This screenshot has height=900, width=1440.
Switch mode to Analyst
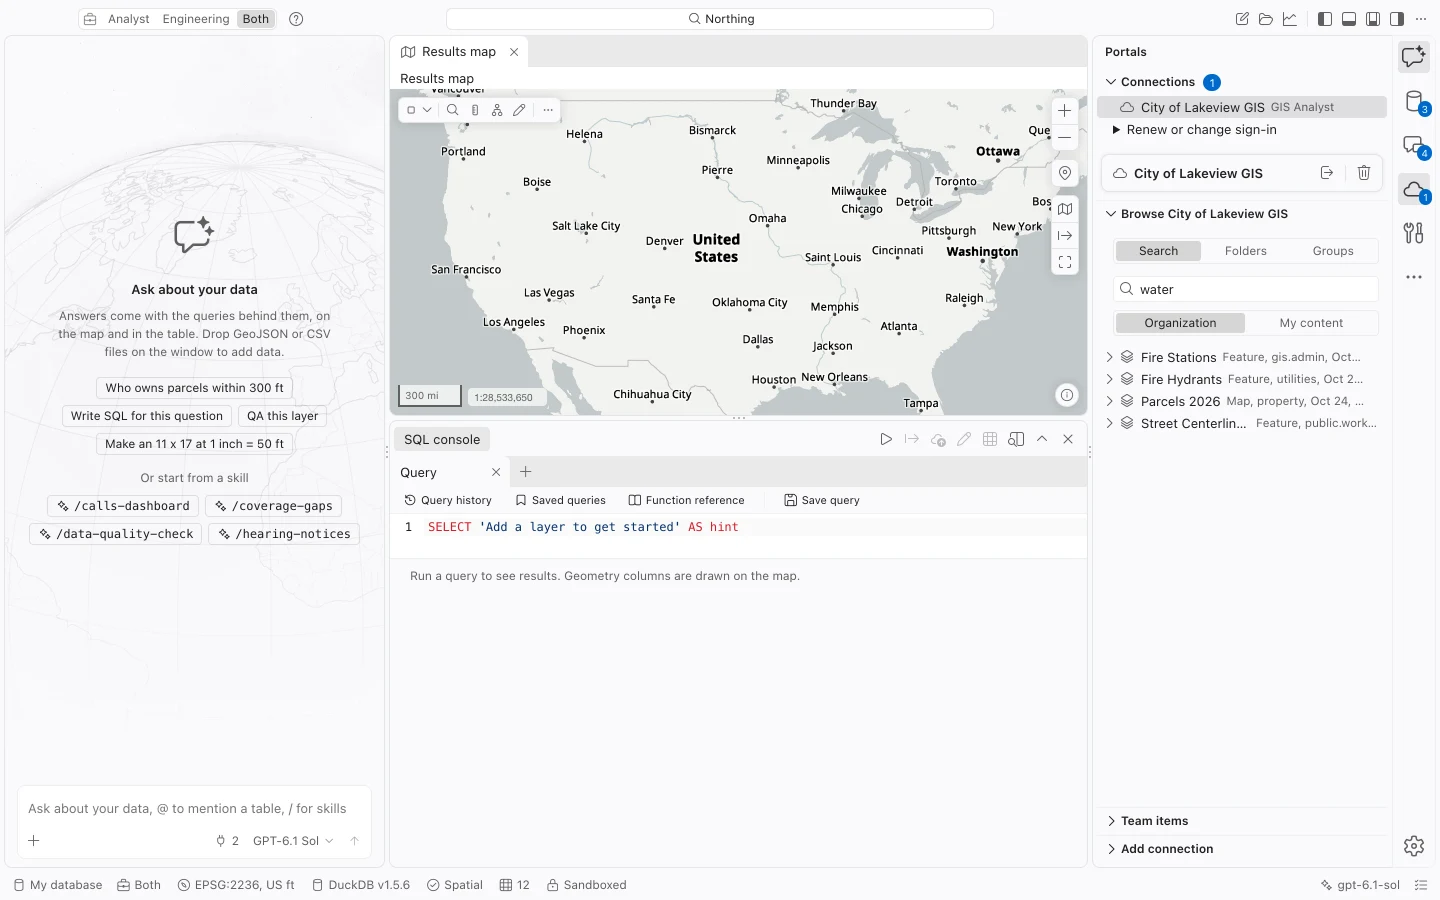[x=129, y=19]
